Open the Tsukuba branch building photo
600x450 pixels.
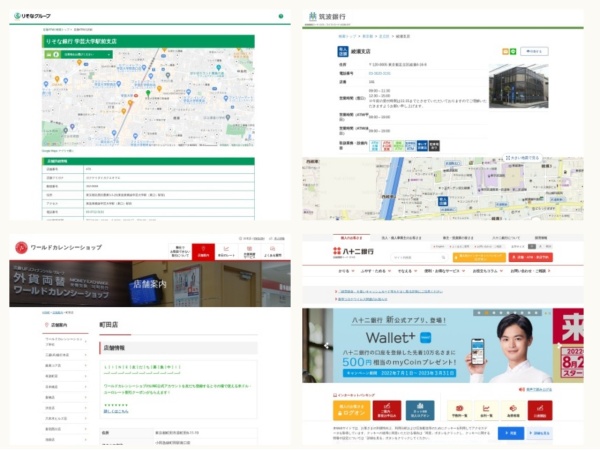[518, 86]
